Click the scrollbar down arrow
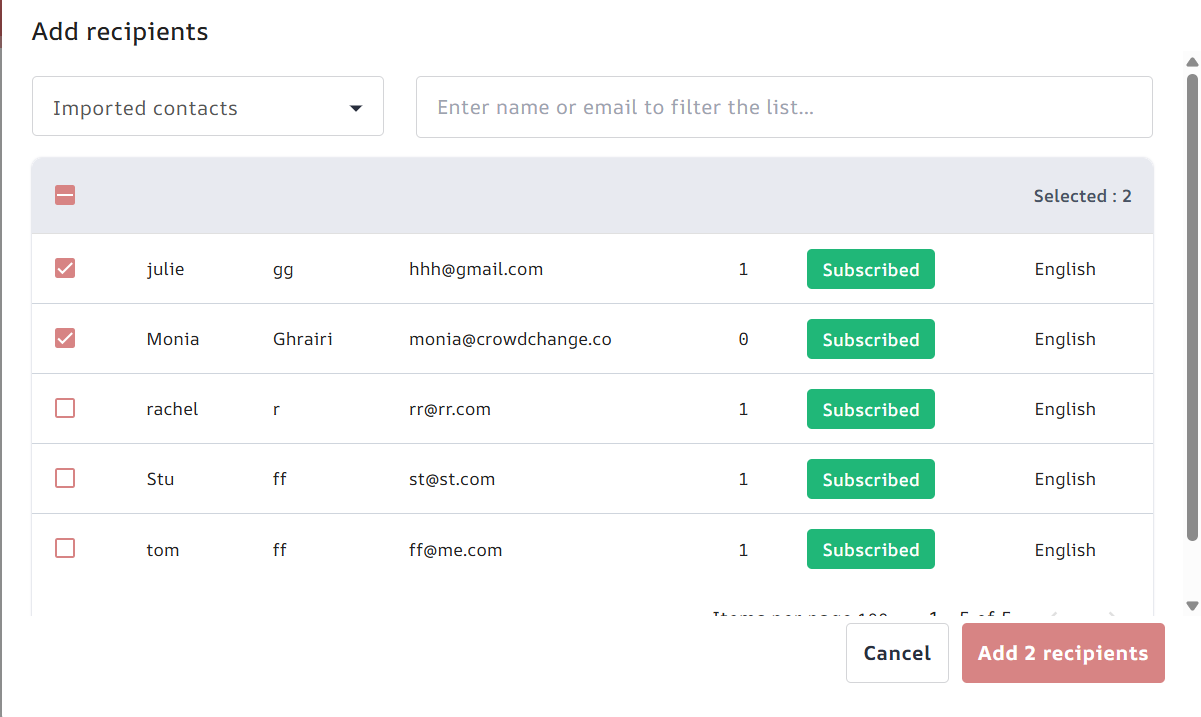 1192,606
